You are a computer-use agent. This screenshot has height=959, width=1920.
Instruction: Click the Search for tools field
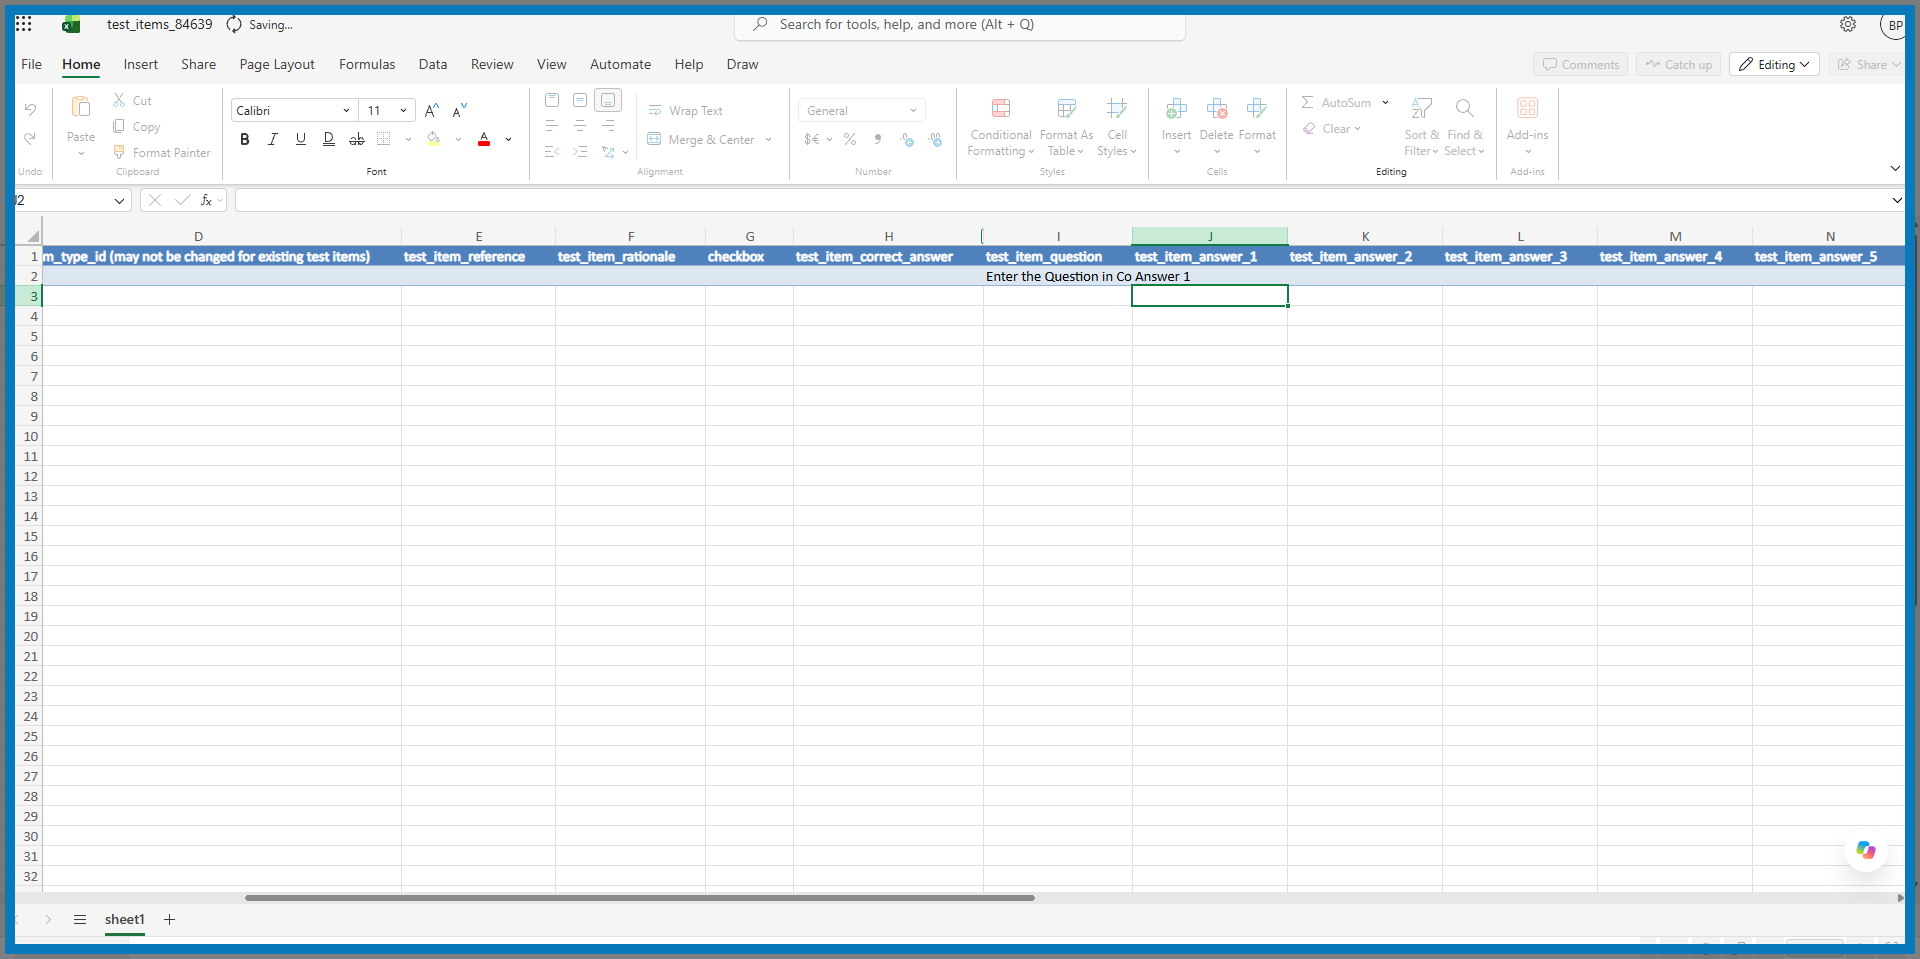[x=960, y=24]
